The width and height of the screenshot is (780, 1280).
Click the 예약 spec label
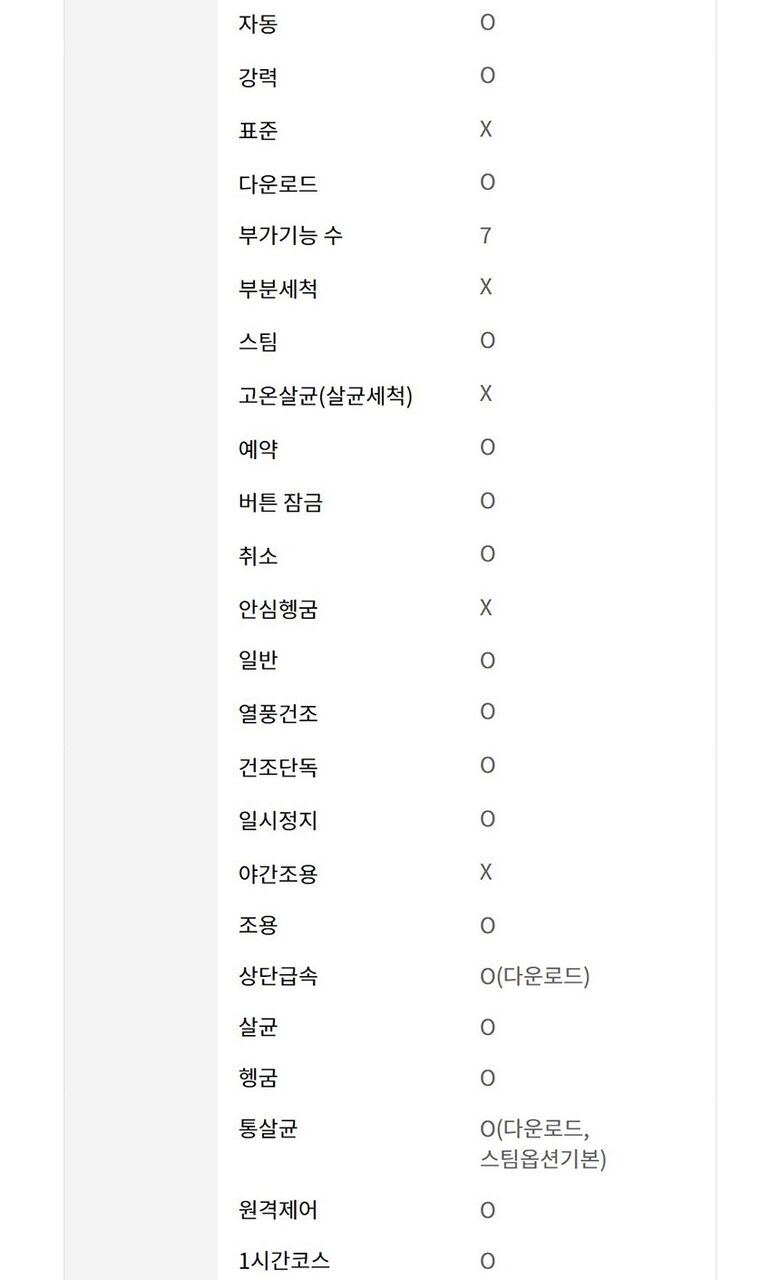click(x=257, y=450)
